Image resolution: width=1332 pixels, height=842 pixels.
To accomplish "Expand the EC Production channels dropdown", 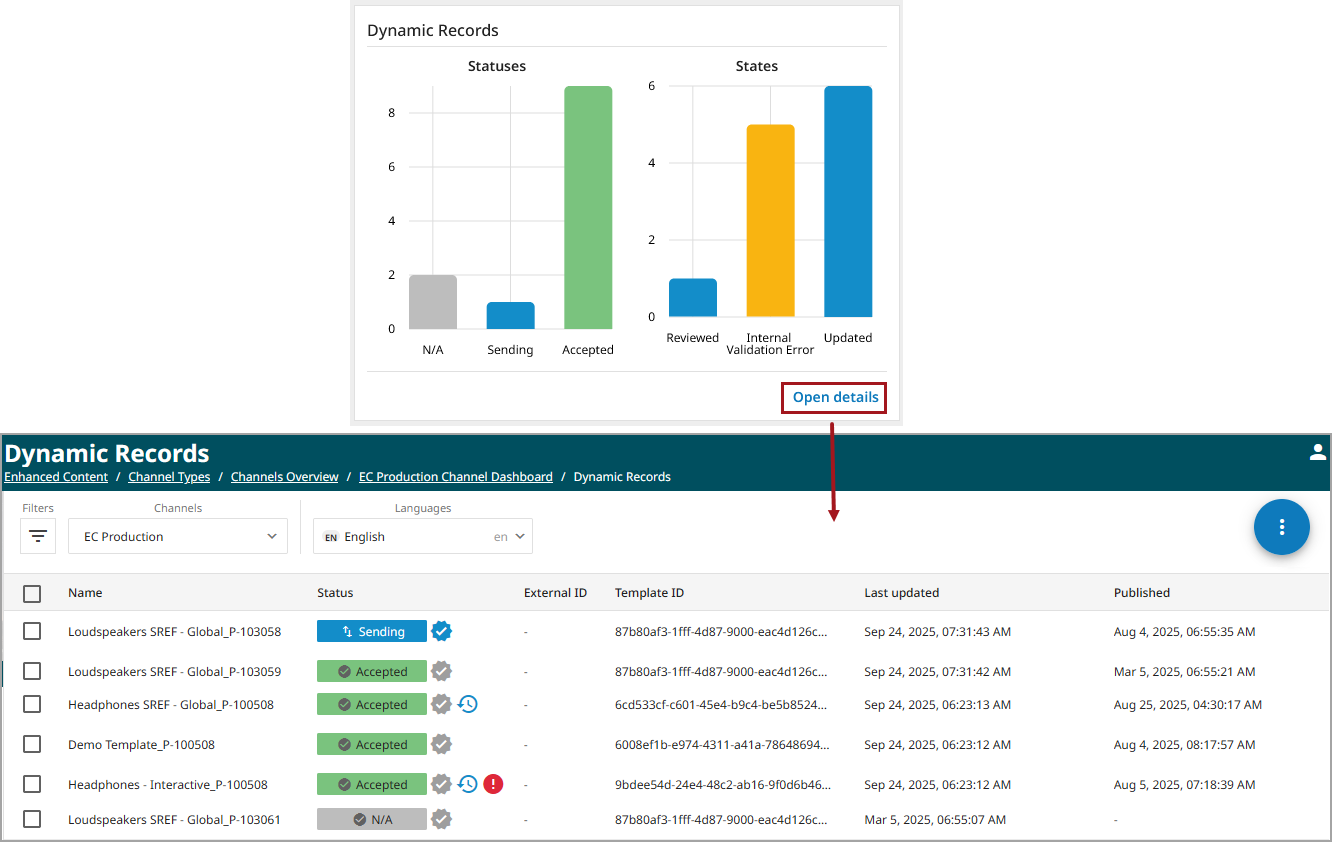I will click(178, 537).
